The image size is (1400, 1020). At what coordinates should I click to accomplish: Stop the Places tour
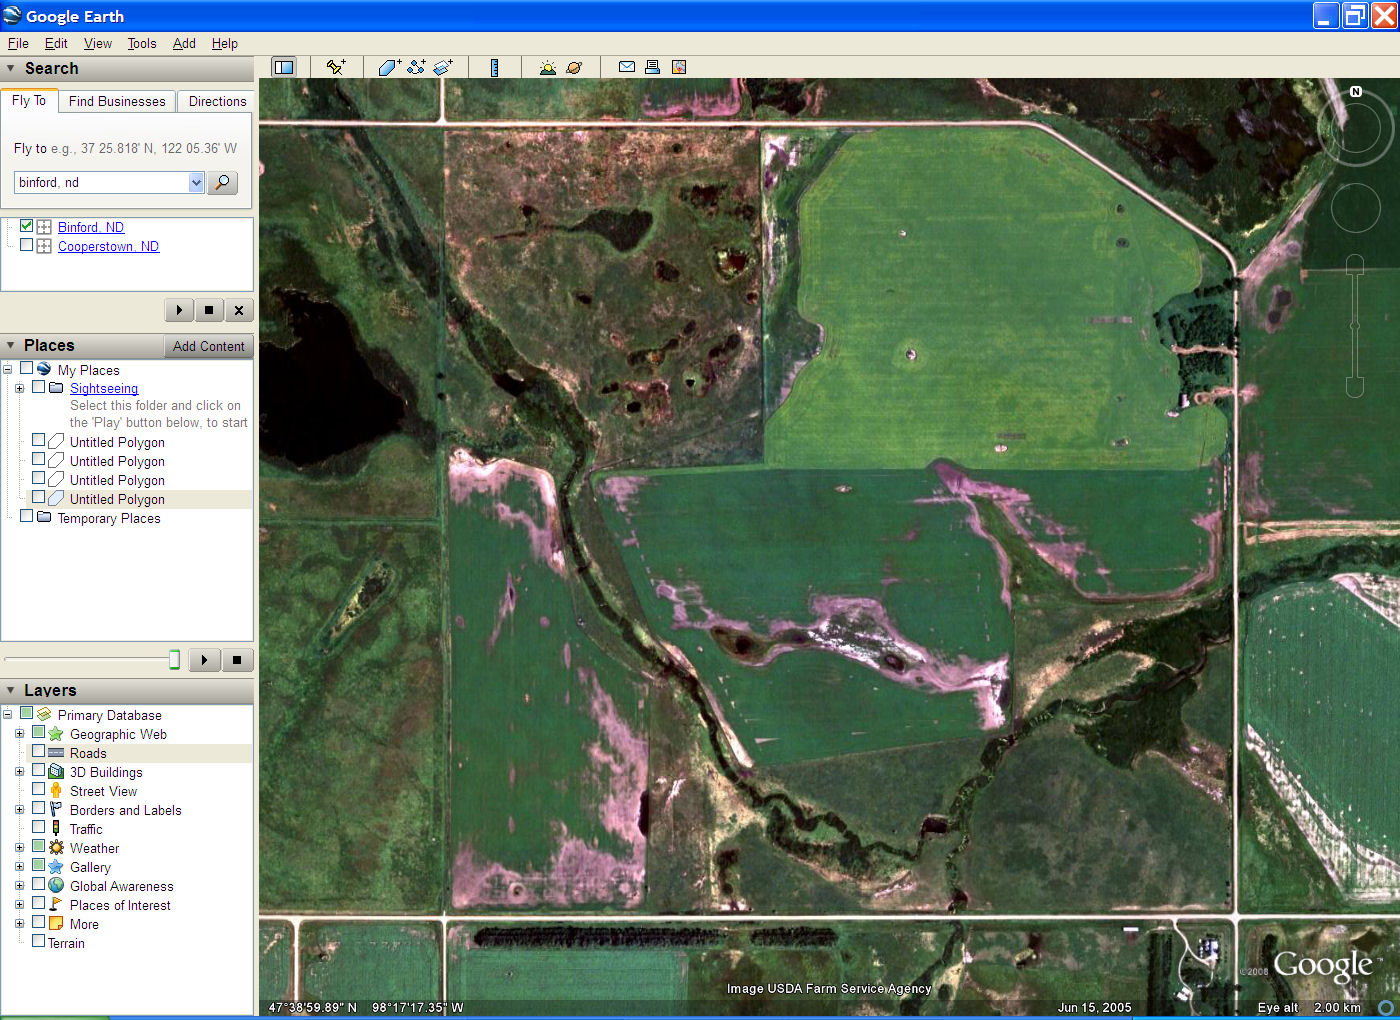point(237,660)
